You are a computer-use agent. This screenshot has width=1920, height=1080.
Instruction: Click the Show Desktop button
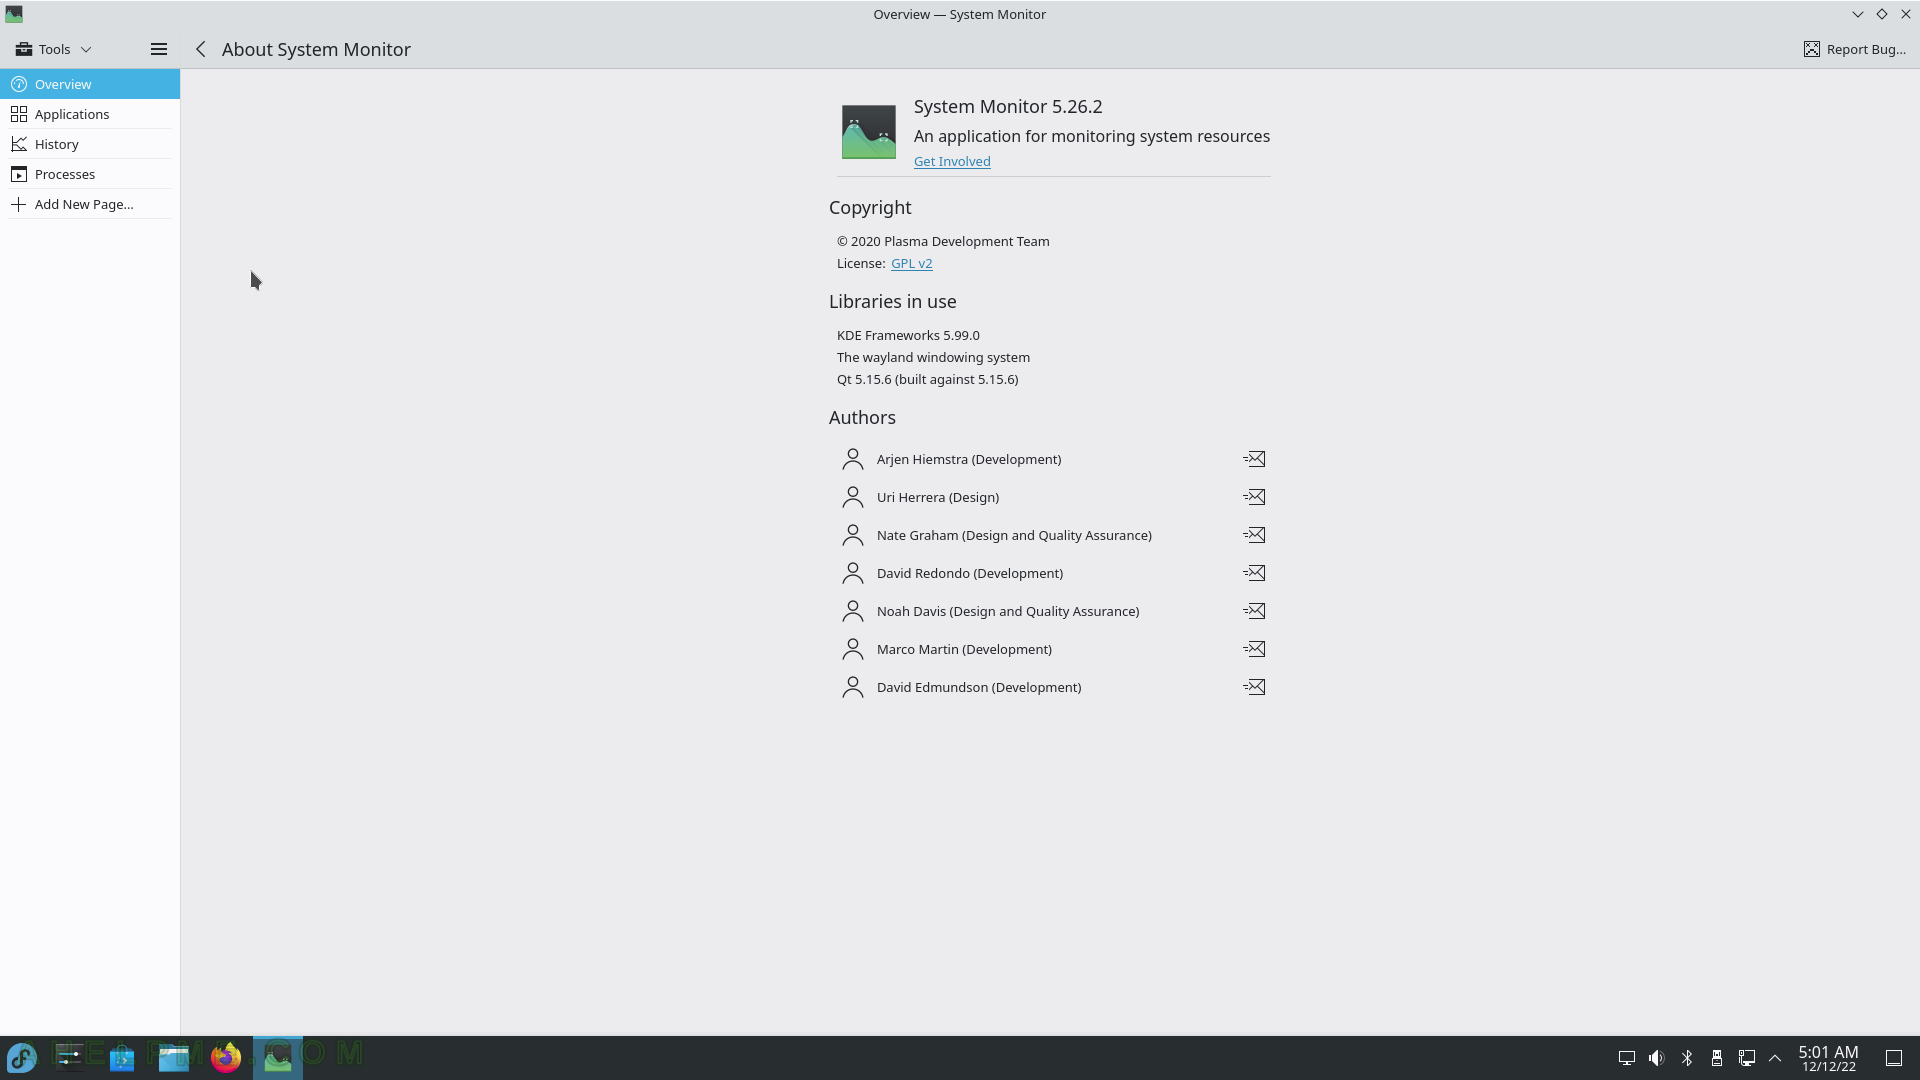click(x=1894, y=1058)
